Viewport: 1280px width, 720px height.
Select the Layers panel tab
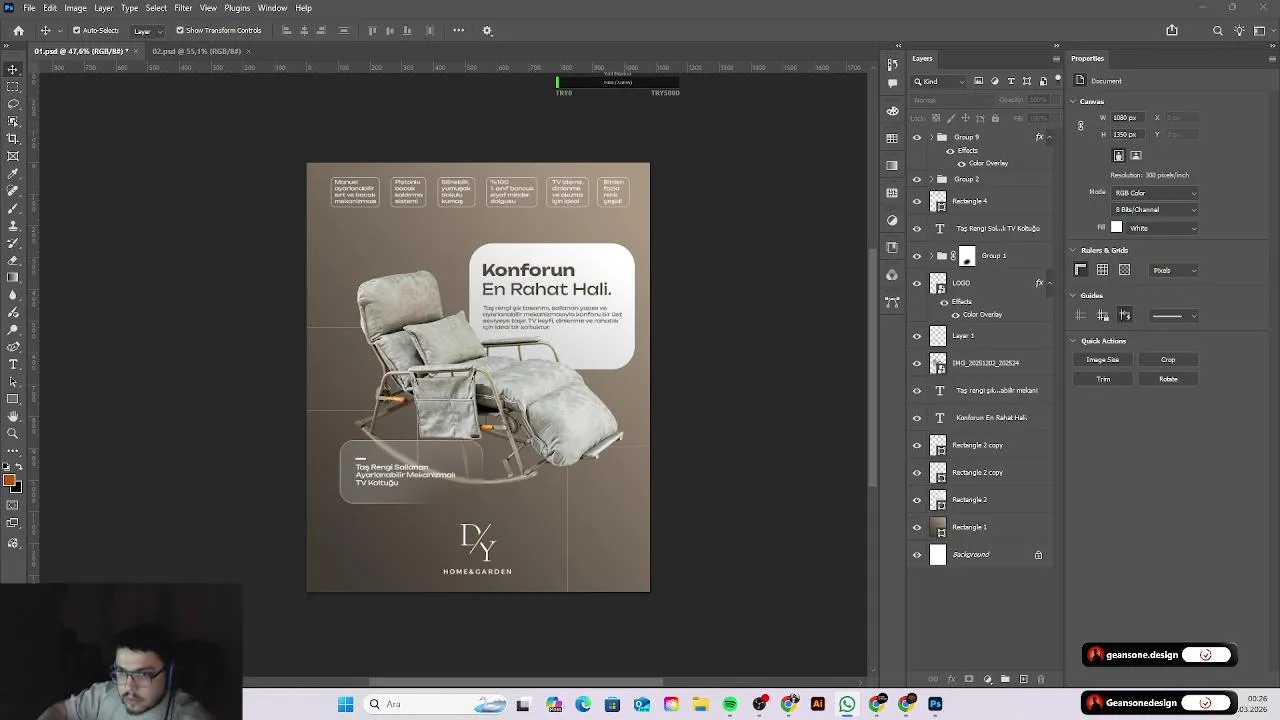tap(922, 59)
